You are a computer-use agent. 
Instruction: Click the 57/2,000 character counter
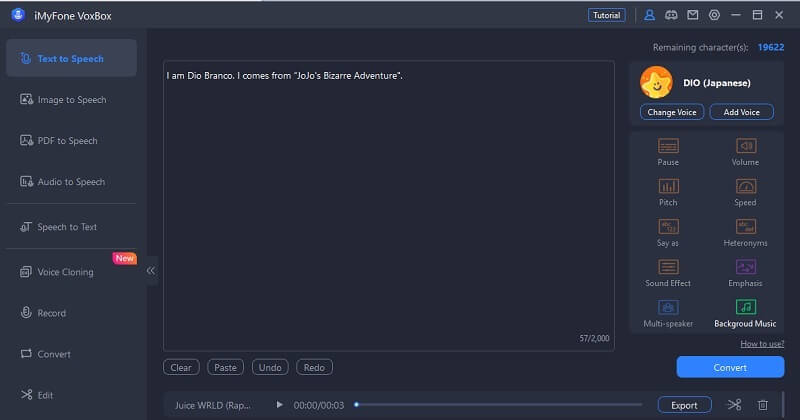[594, 338]
